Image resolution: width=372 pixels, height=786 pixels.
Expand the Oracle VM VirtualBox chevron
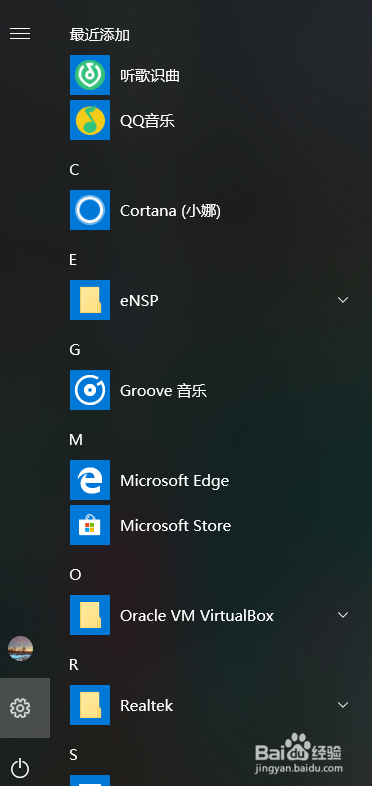(343, 615)
